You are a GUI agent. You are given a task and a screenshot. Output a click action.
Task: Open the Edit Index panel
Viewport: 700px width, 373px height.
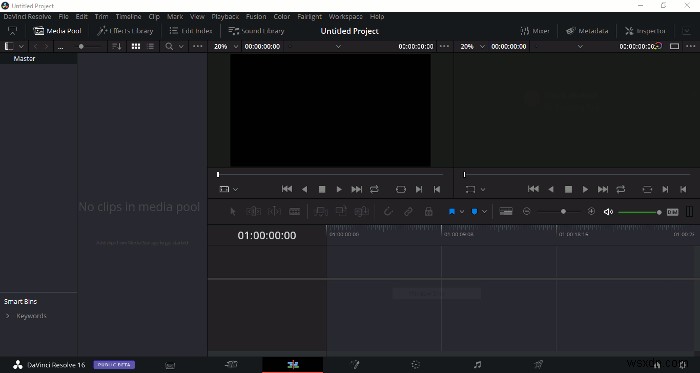(x=191, y=31)
